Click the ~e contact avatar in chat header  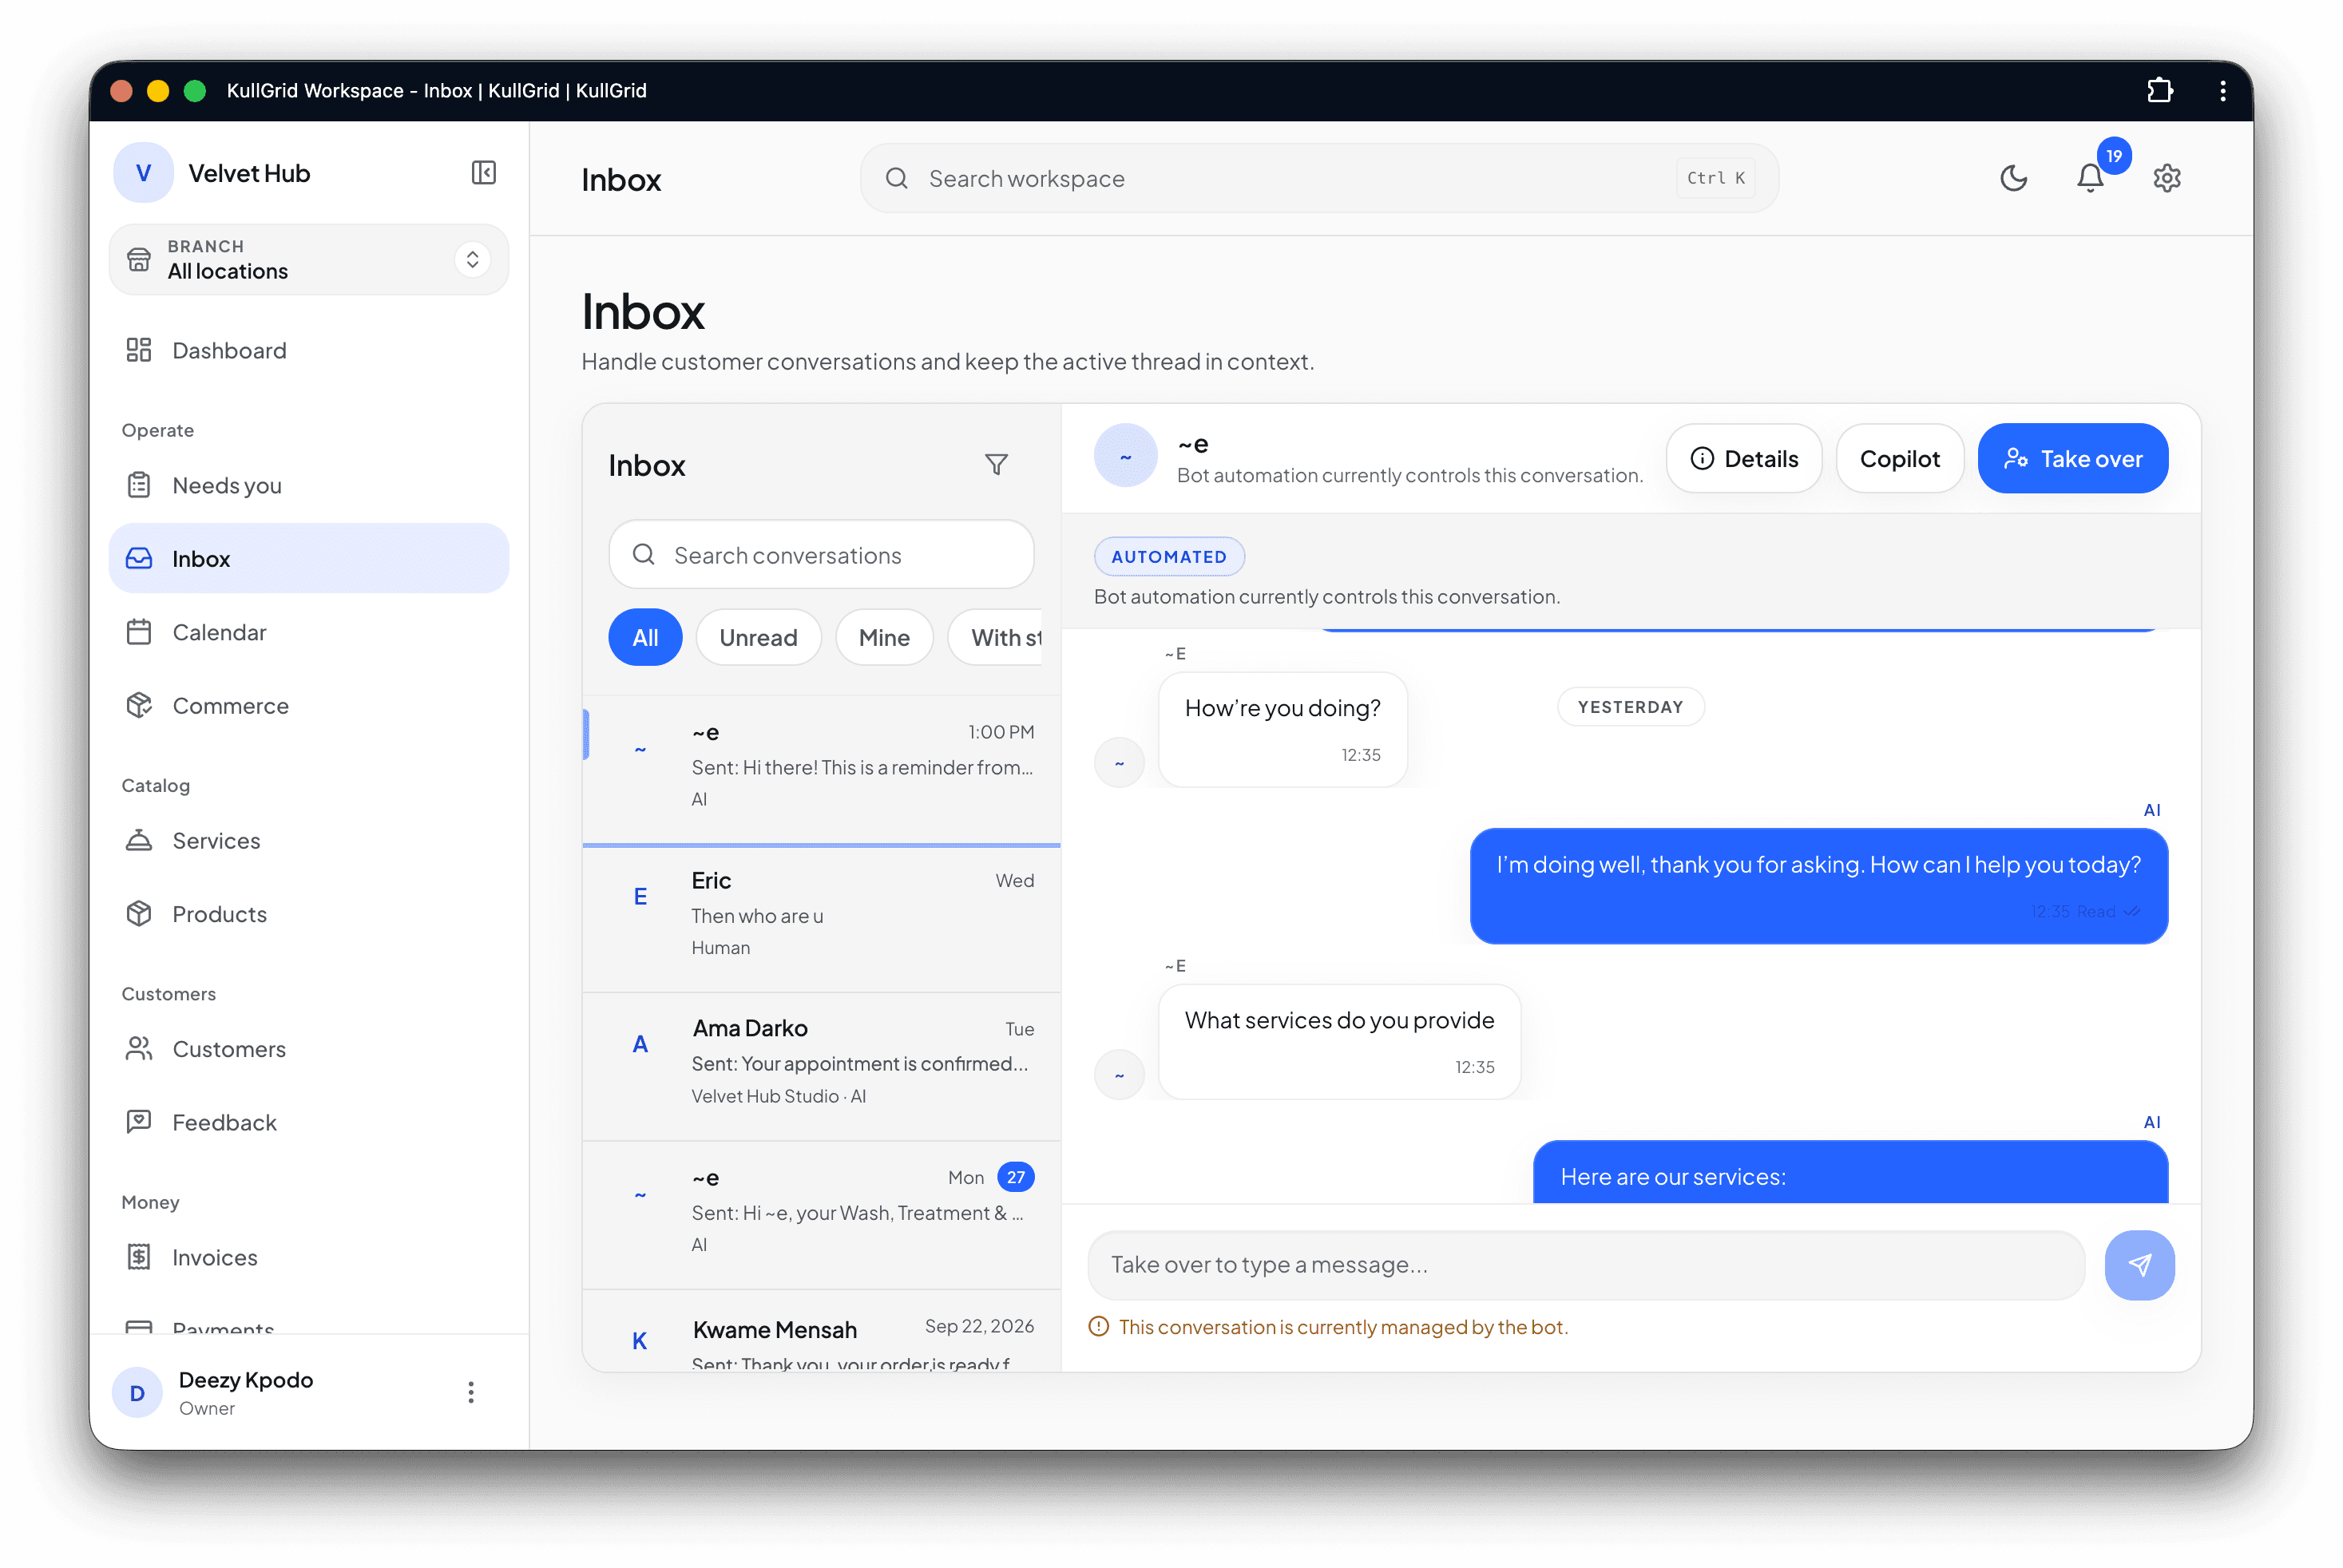coord(1125,456)
